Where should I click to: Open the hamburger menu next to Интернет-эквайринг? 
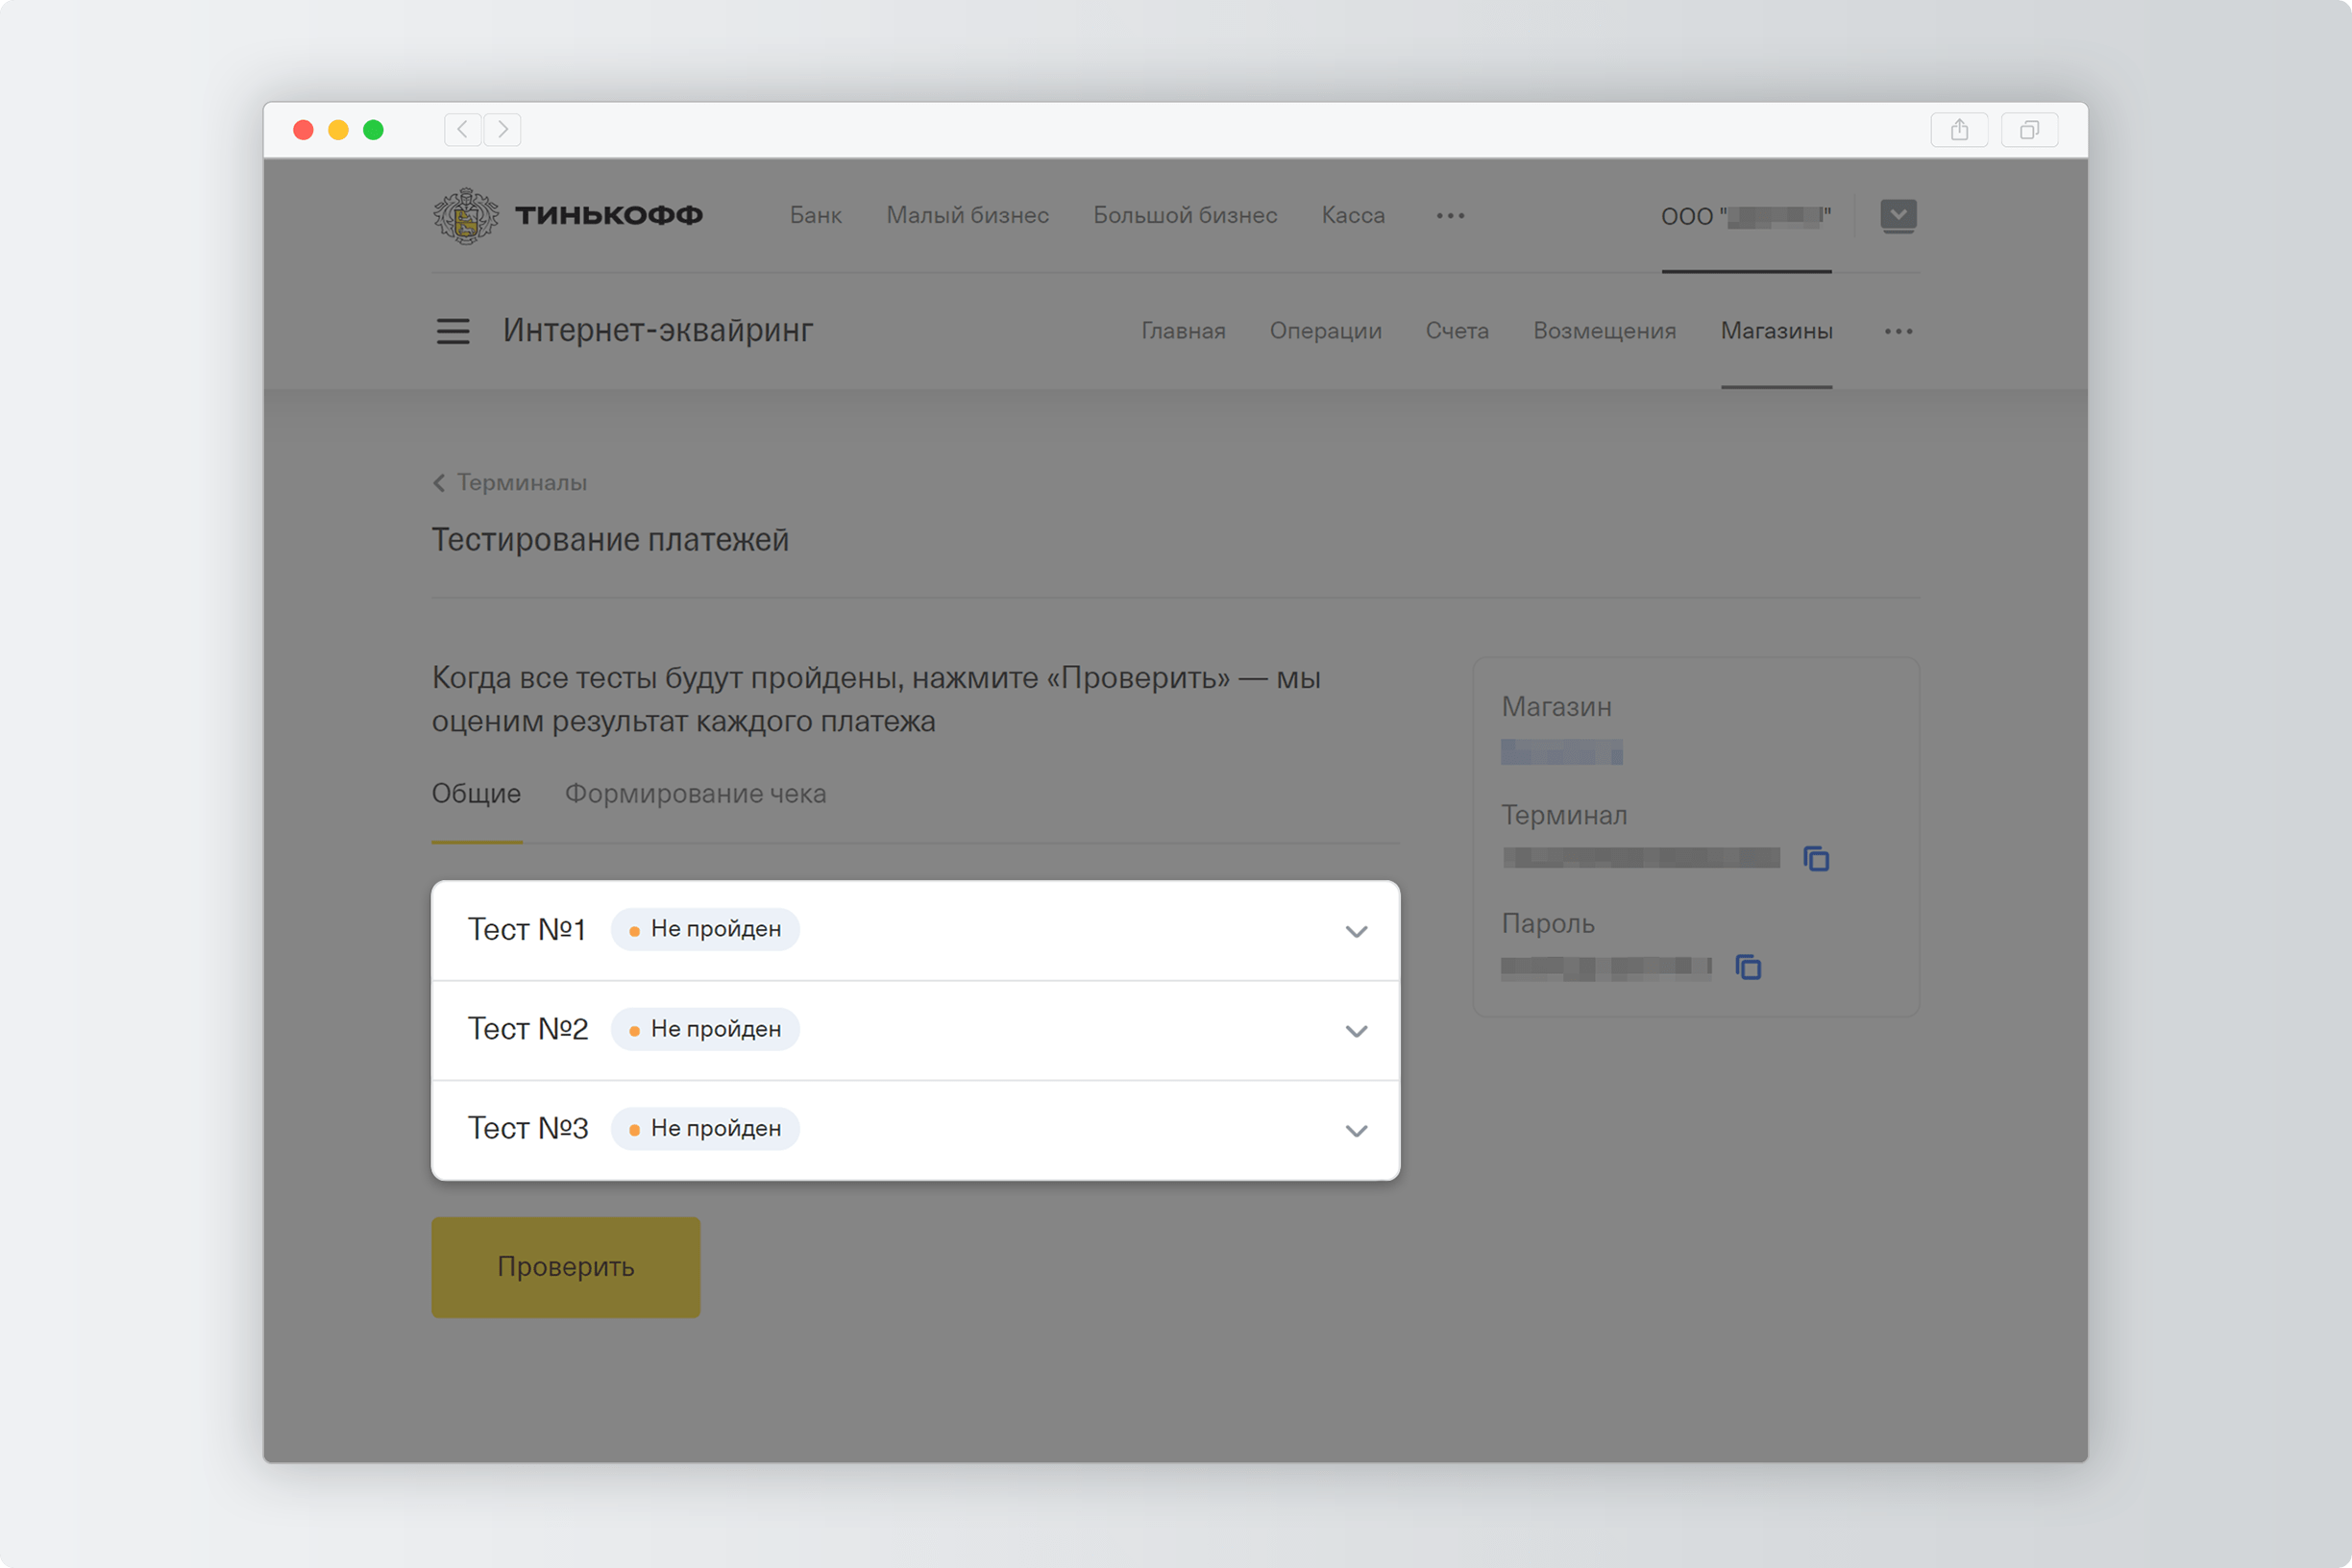[x=453, y=331]
